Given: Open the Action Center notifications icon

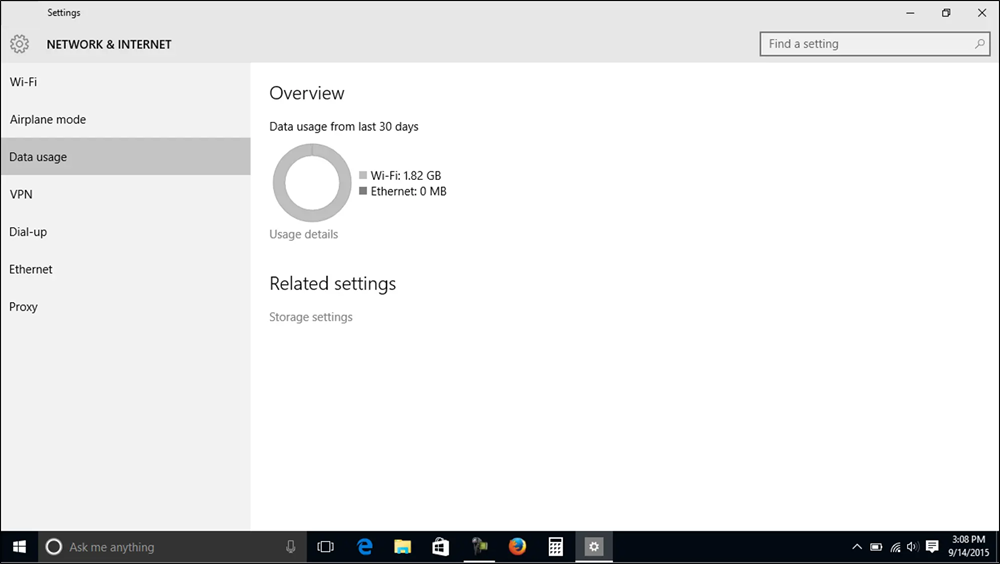Looking at the screenshot, I should (932, 547).
